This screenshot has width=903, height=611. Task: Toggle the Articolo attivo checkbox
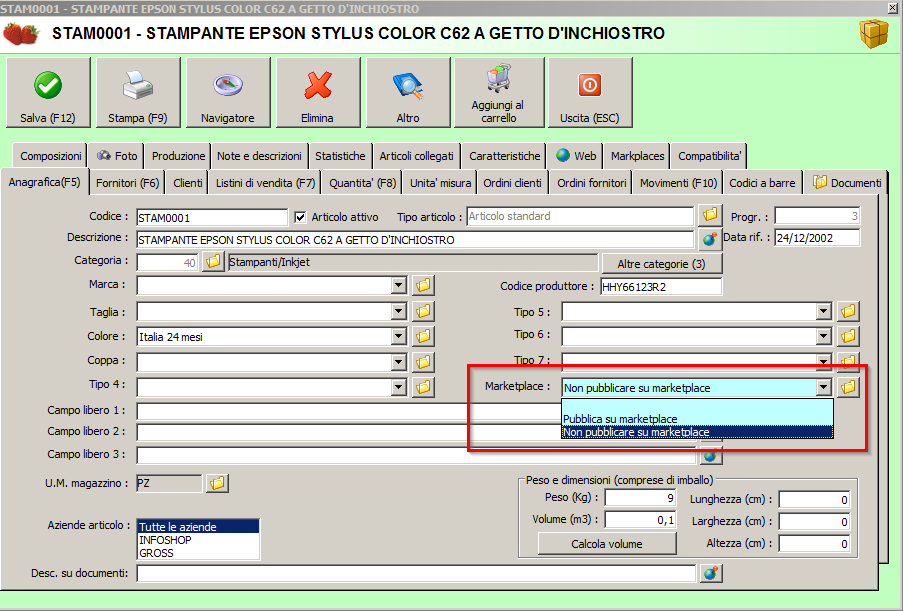(x=300, y=217)
